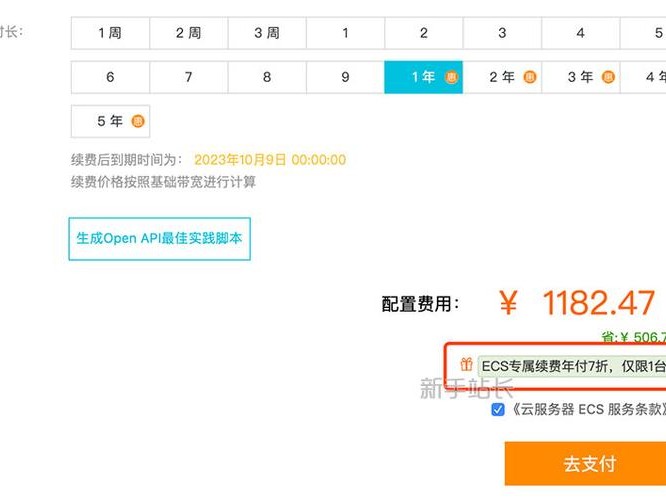Select the 6 month duration option
Screen dimensions: 666x500
pyautogui.click(x=110, y=77)
